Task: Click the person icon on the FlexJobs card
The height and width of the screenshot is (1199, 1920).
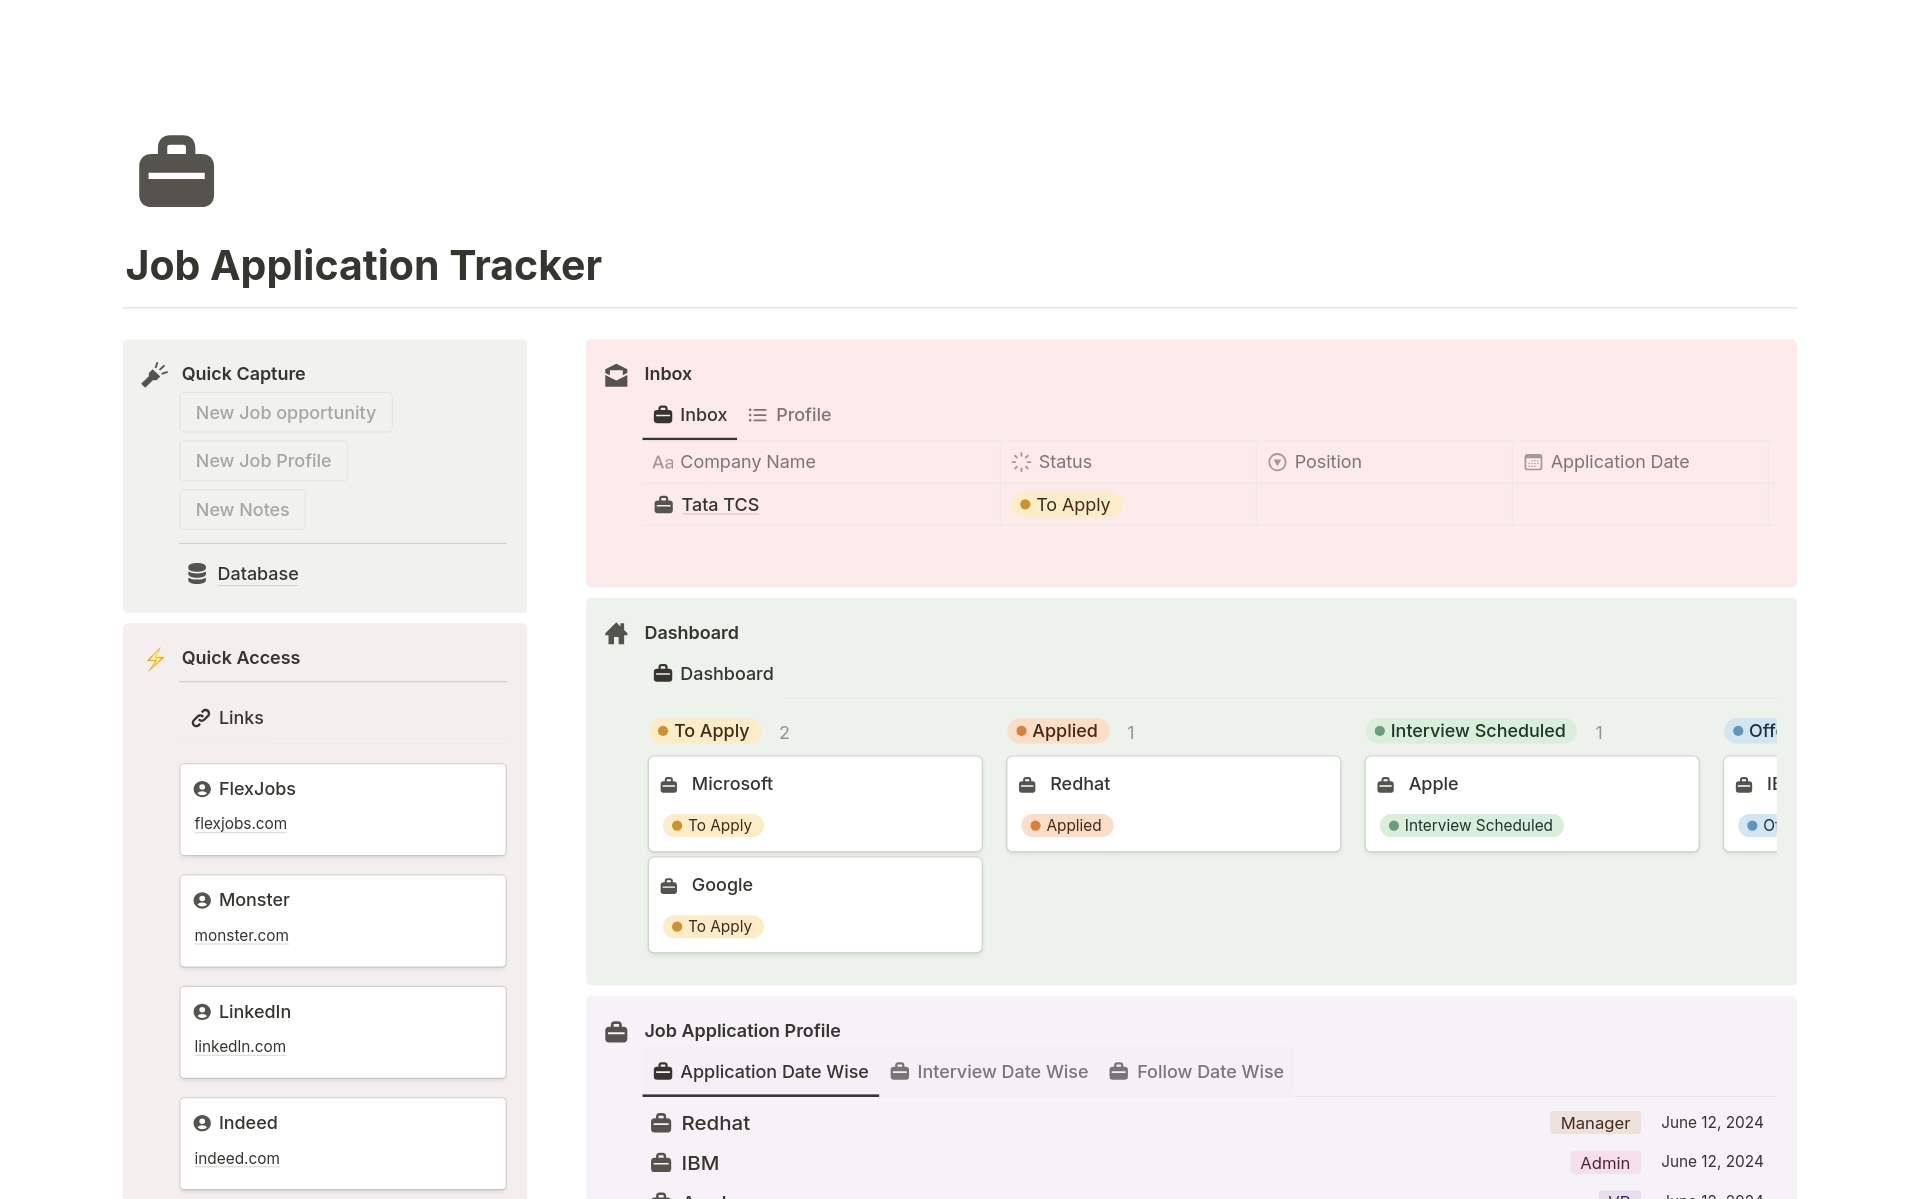Action: coord(204,789)
